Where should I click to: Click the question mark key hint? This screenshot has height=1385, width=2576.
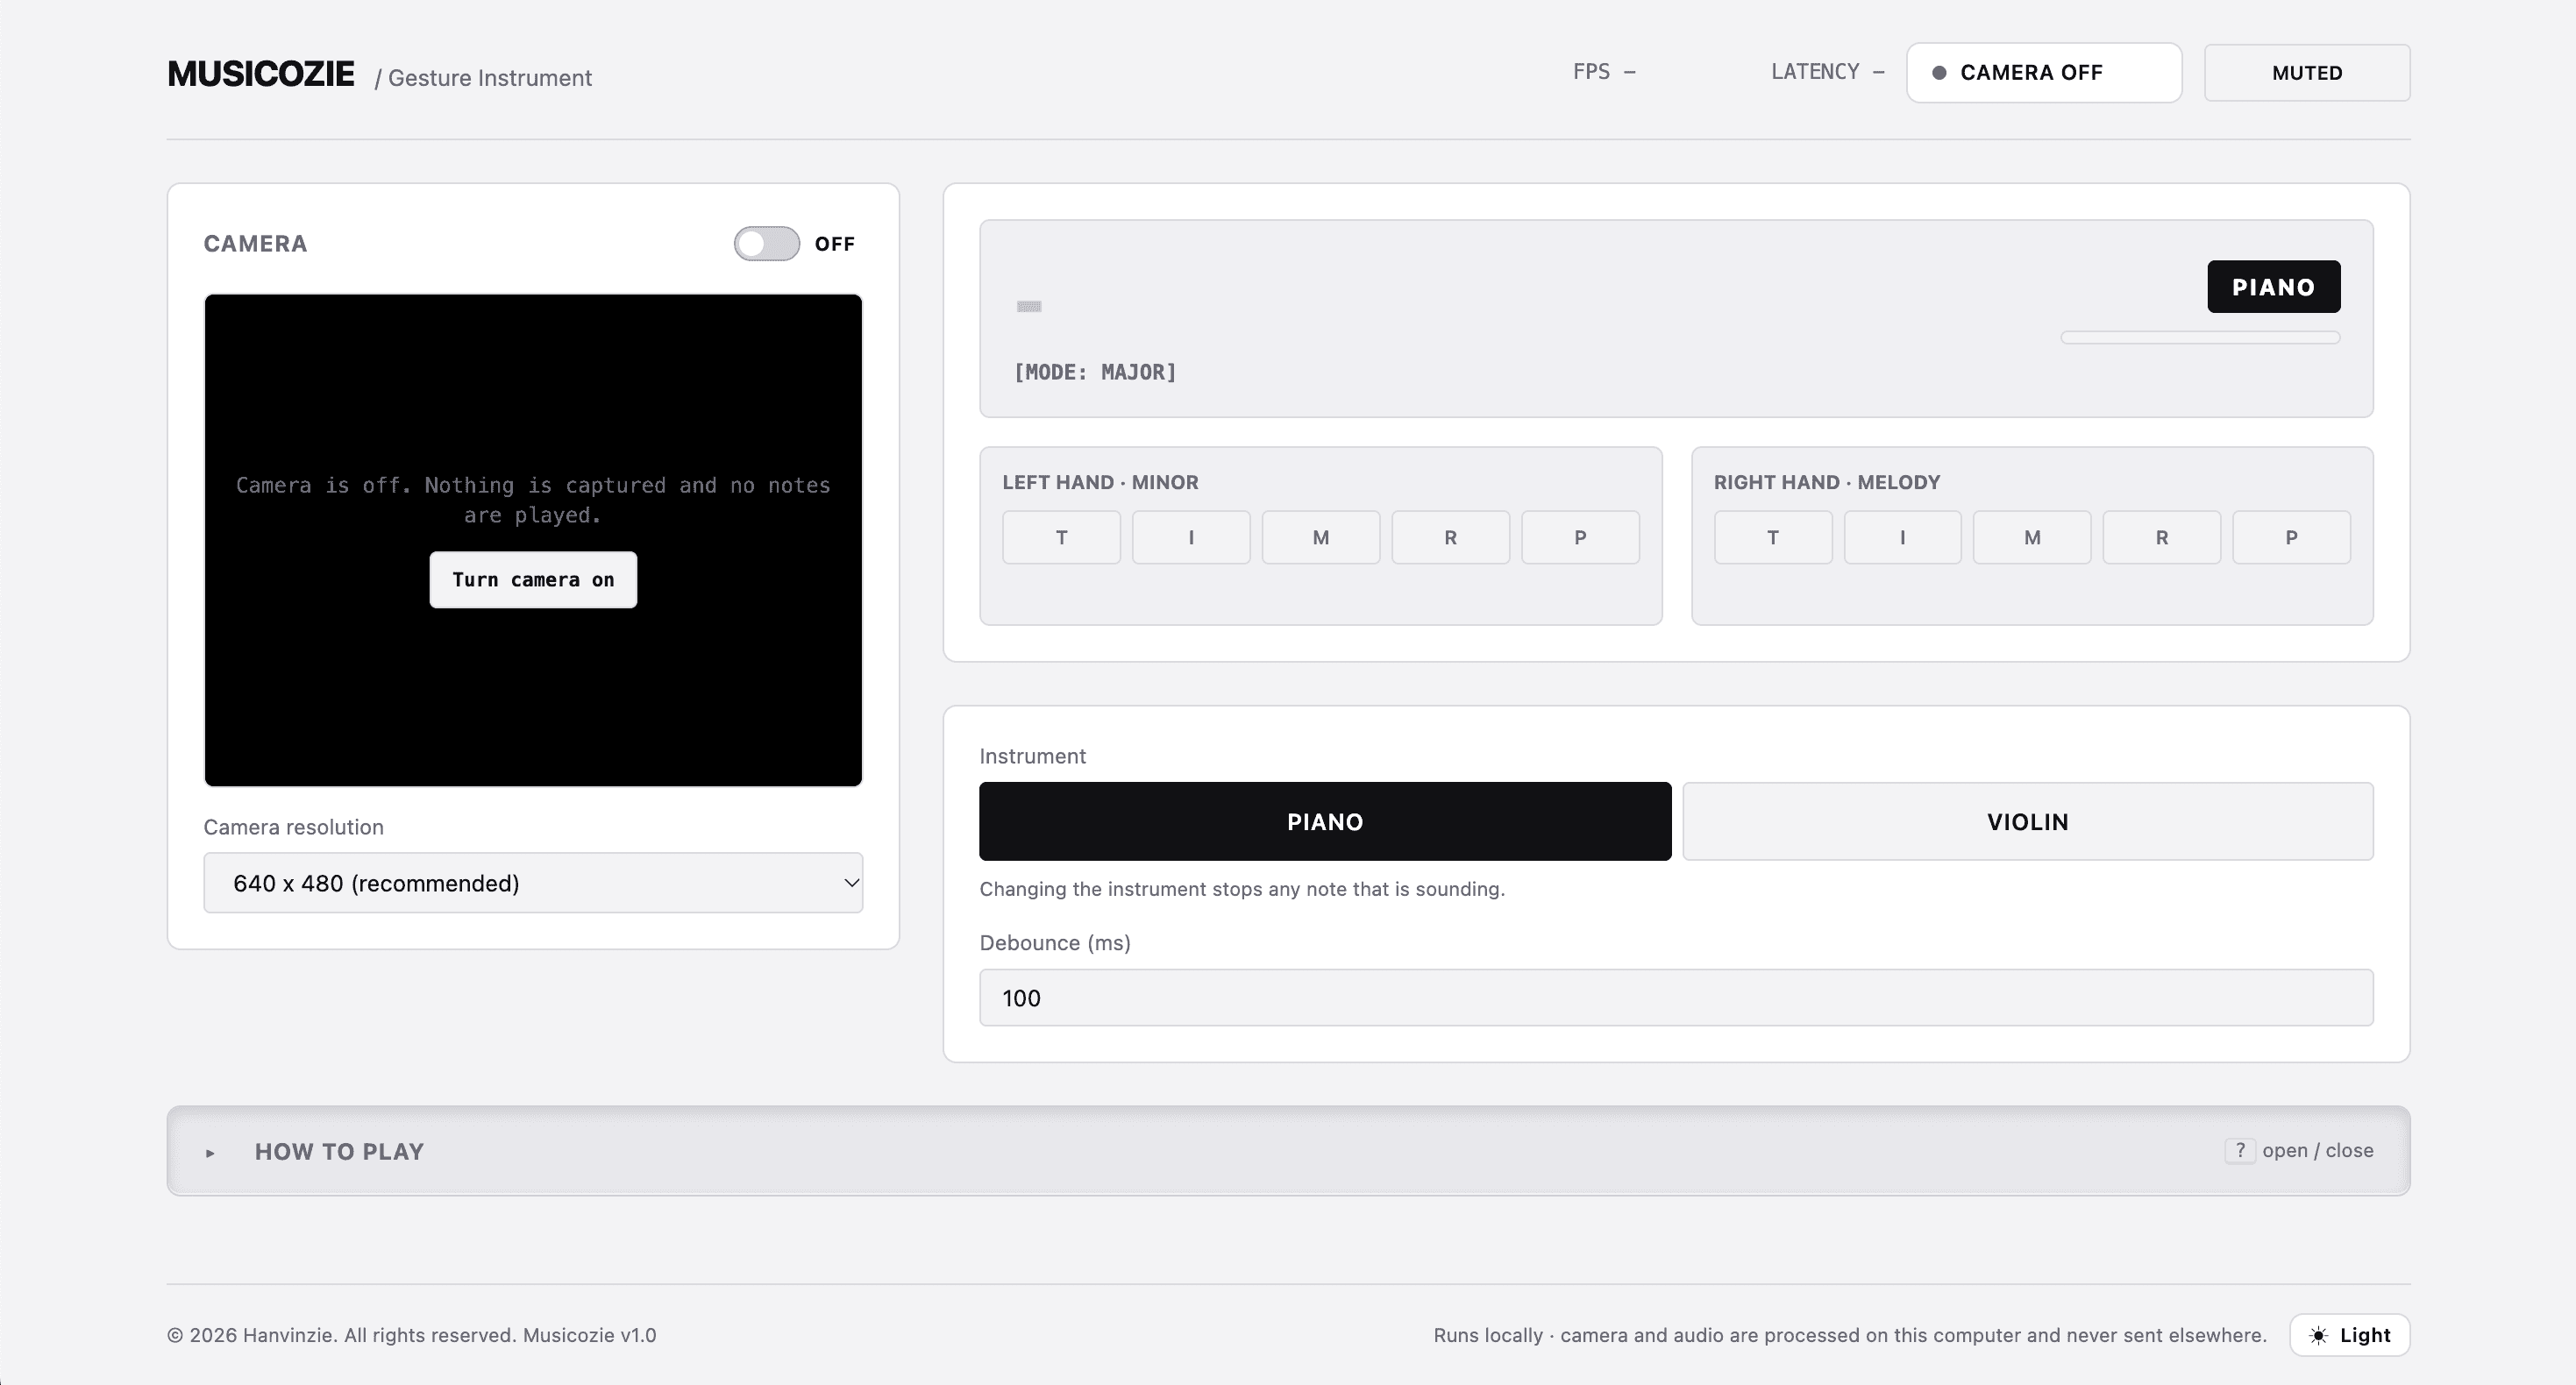click(x=2240, y=1150)
